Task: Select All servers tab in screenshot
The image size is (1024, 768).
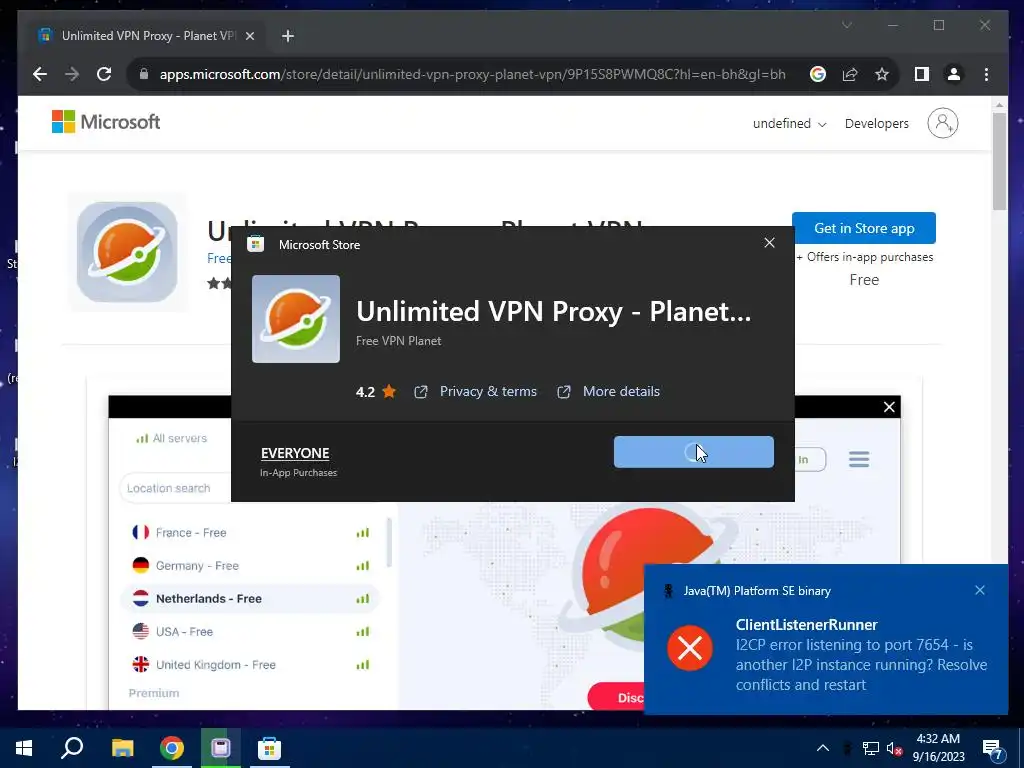Action: (x=171, y=438)
